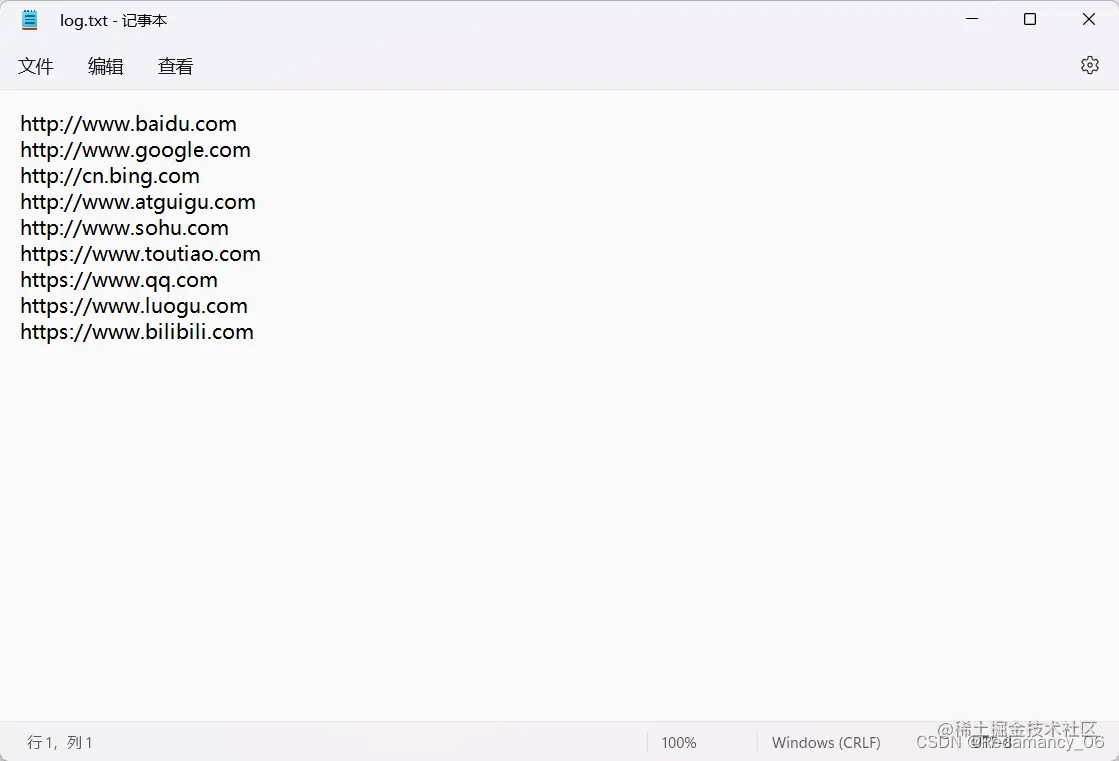Click the 行 1, 列 1 status indicator
Image resolution: width=1119 pixels, height=761 pixels.
tap(60, 742)
